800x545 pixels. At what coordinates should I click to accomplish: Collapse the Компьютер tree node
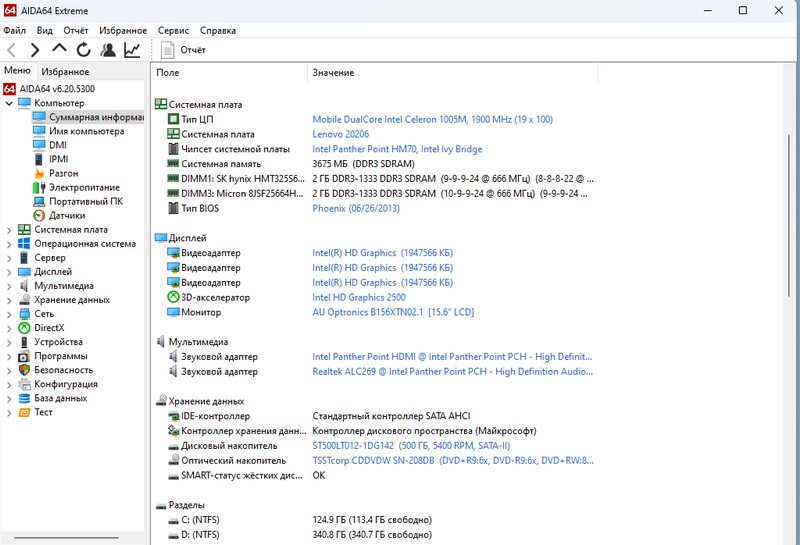pyautogui.click(x=9, y=103)
